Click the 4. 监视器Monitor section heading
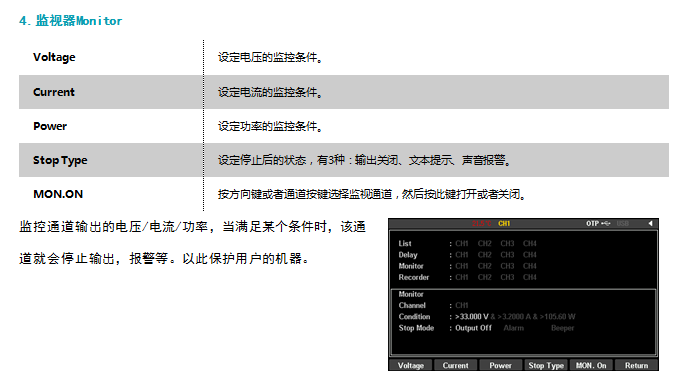Screen dimensions: 687x387 pyautogui.click(x=71, y=21)
